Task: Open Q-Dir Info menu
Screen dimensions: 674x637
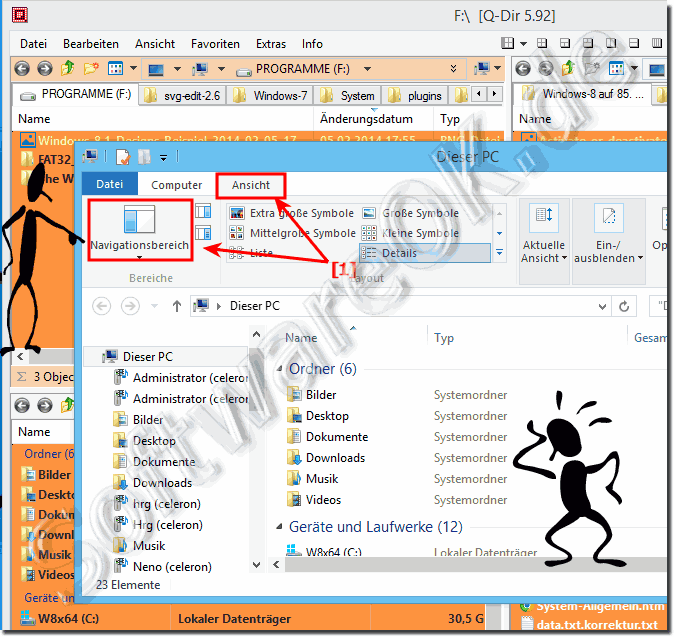Action: click(x=312, y=44)
